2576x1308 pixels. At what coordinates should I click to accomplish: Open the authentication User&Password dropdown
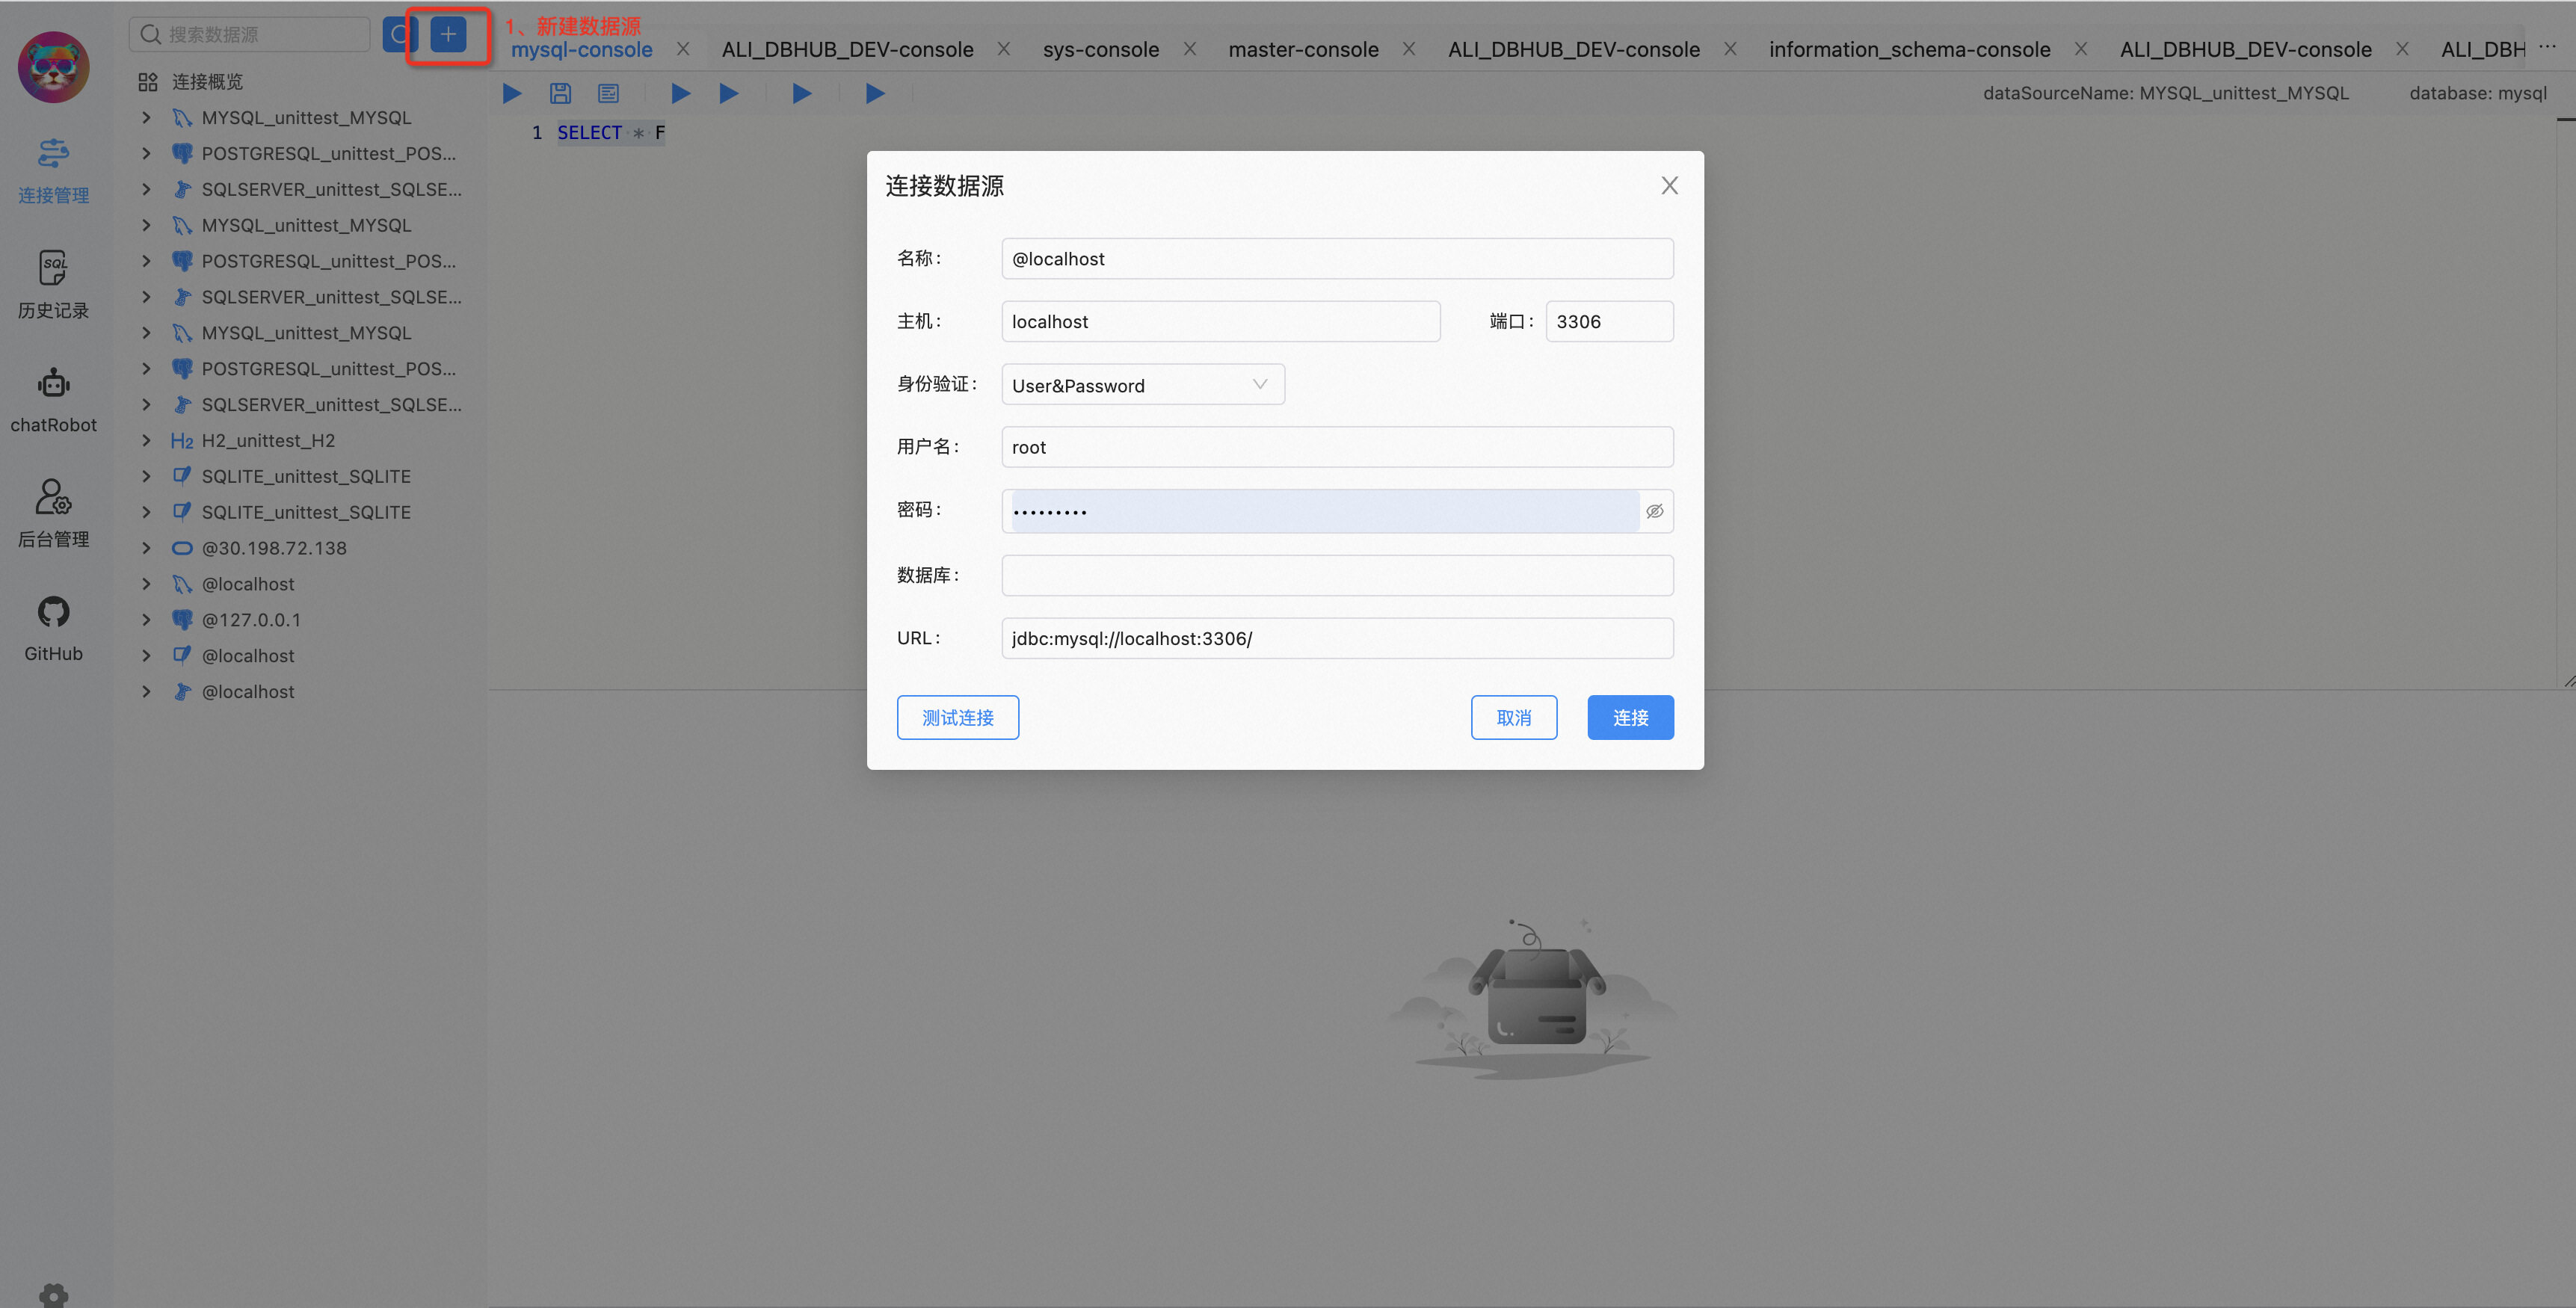pyautogui.click(x=1143, y=385)
